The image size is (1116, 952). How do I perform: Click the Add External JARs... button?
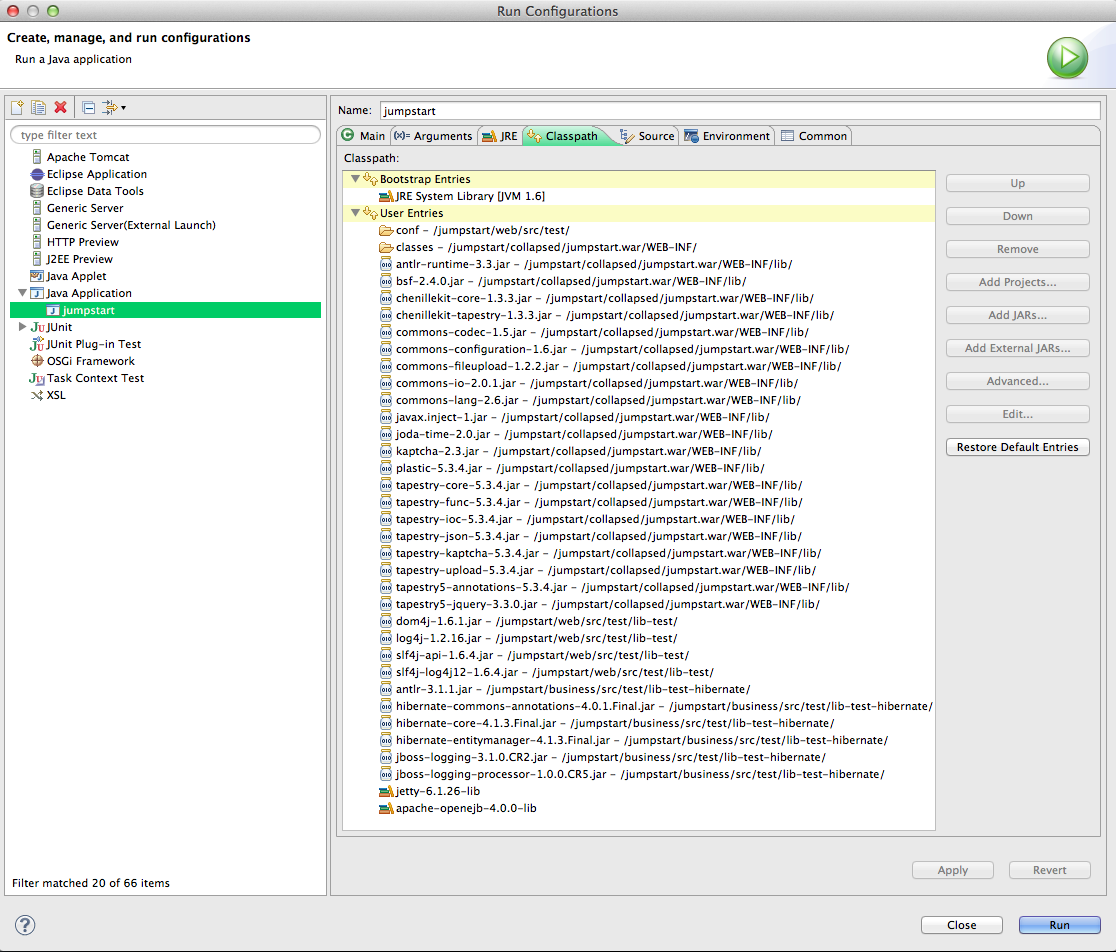(x=1018, y=348)
